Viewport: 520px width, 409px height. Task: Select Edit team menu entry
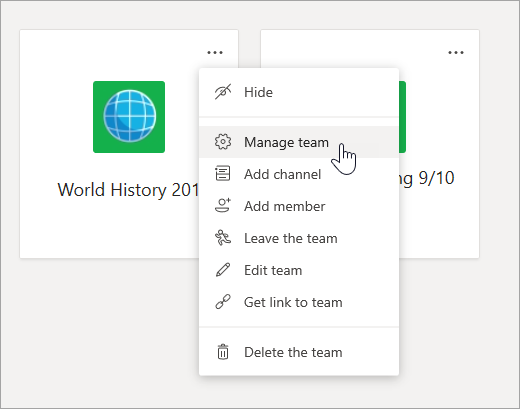[299, 270]
